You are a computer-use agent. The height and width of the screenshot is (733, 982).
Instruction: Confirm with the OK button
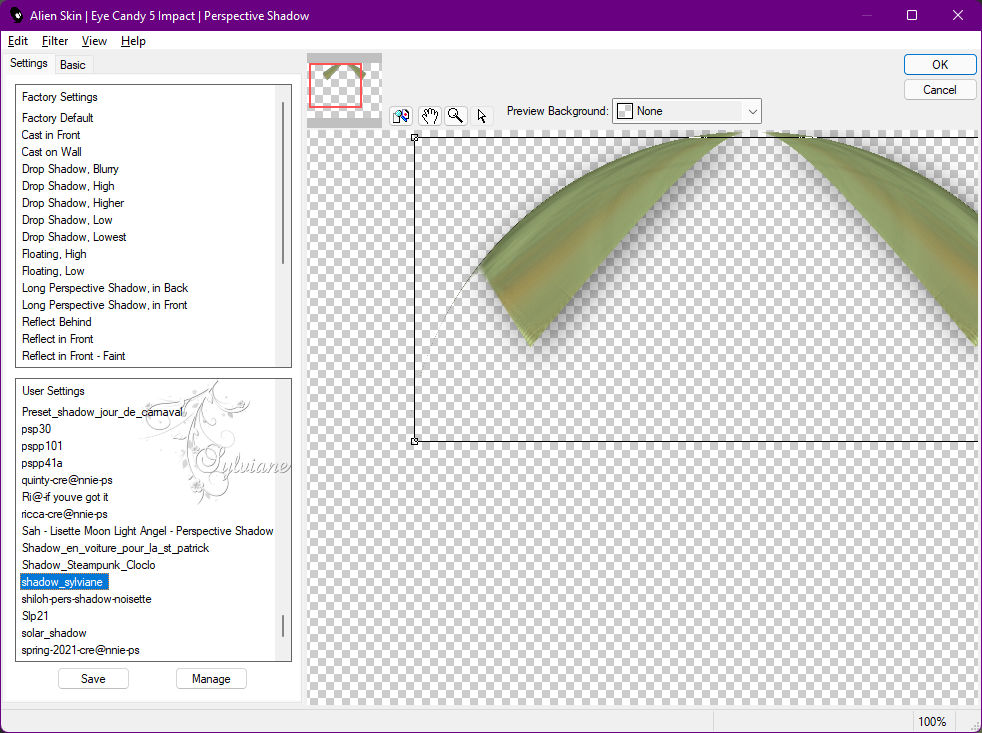[x=939, y=65]
